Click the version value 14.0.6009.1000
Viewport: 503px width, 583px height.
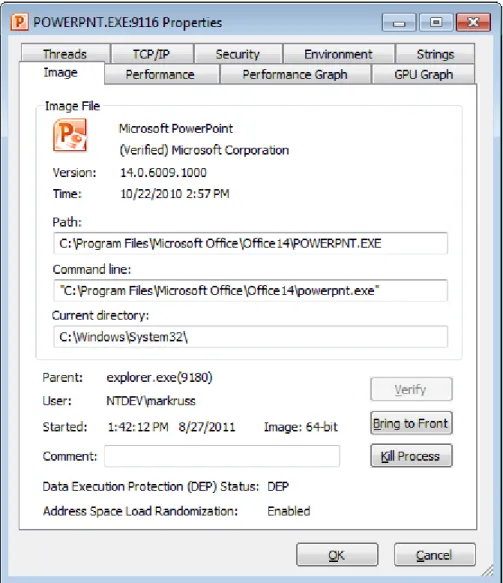(163, 173)
